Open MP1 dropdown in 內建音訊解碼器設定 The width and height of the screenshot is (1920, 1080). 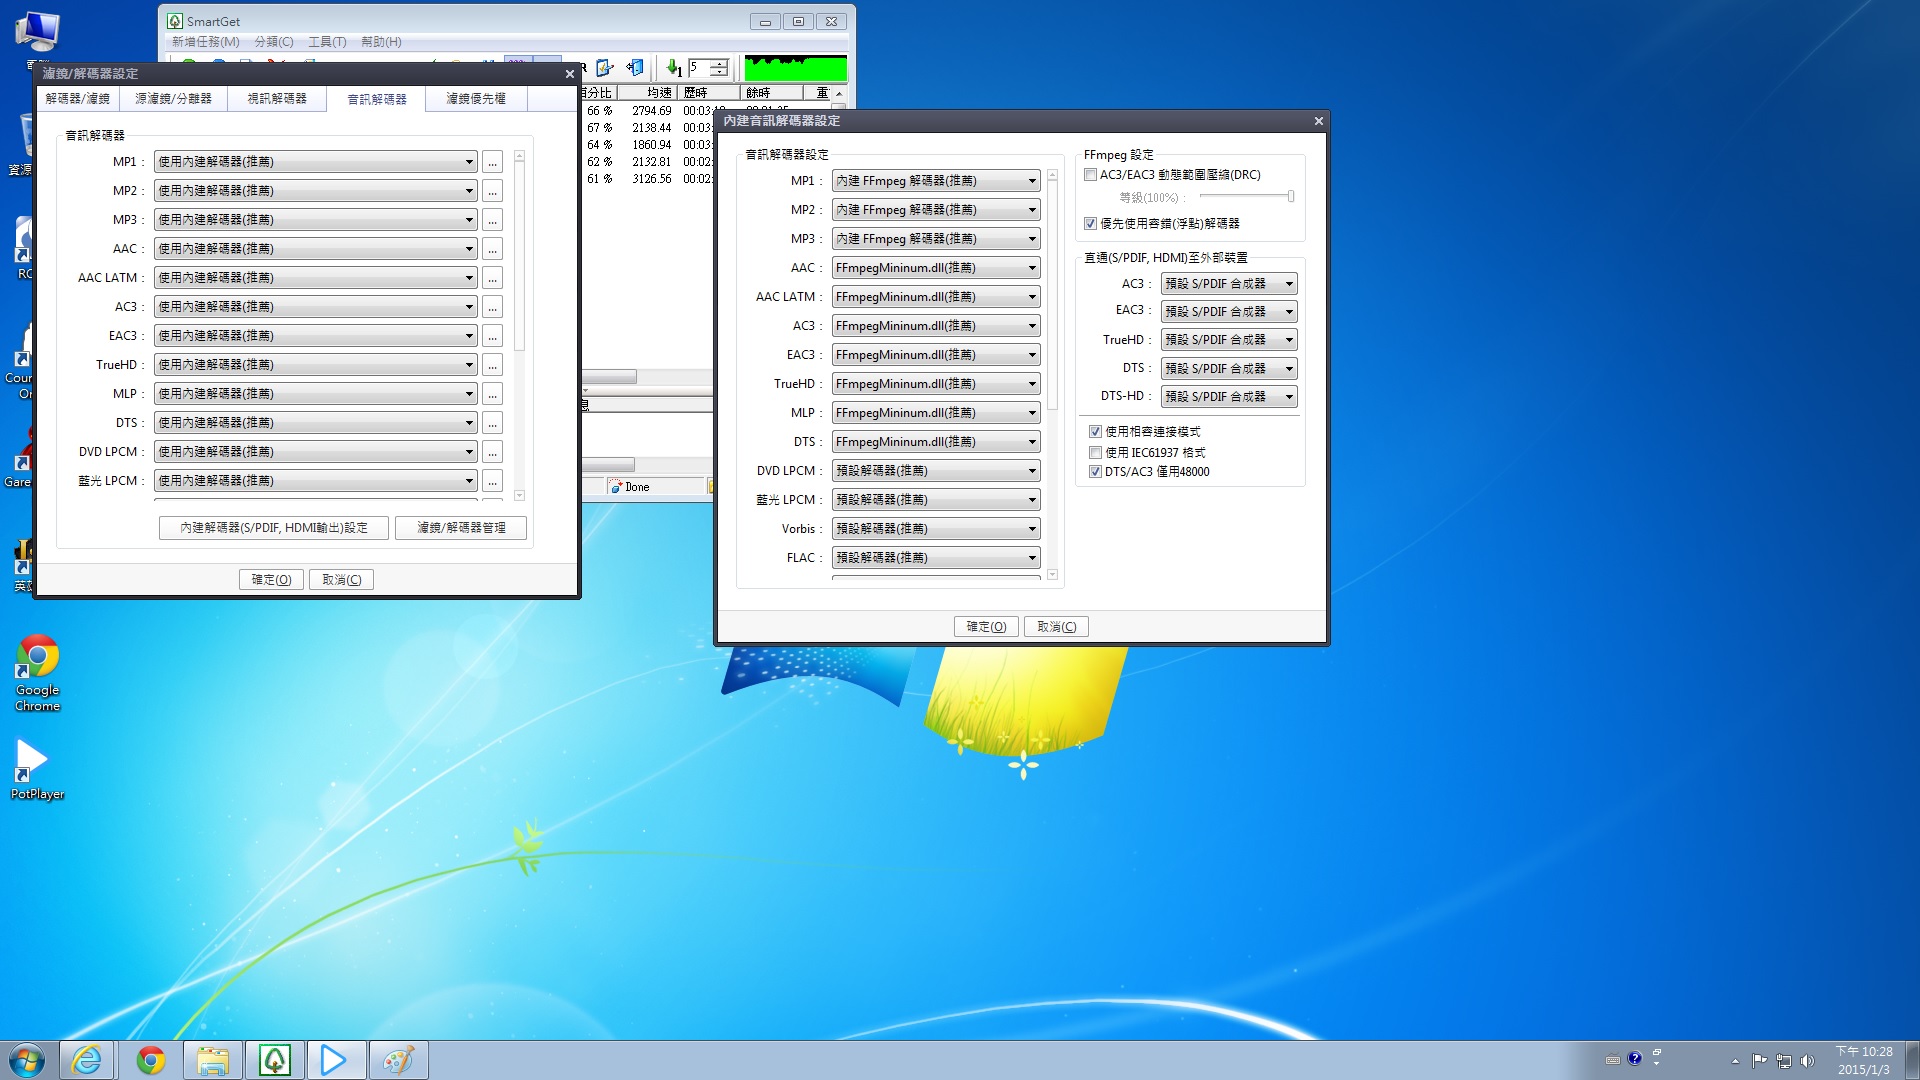coord(936,181)
